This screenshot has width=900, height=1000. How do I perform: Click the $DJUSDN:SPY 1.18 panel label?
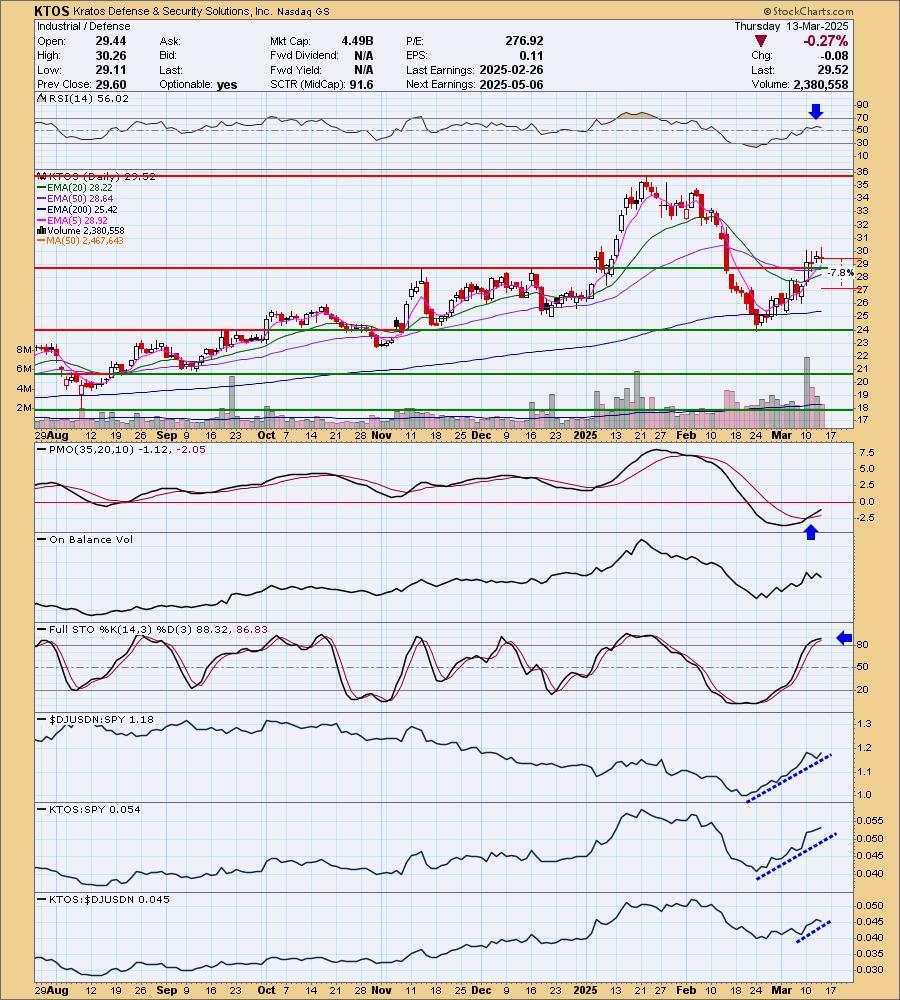point(101,719)
